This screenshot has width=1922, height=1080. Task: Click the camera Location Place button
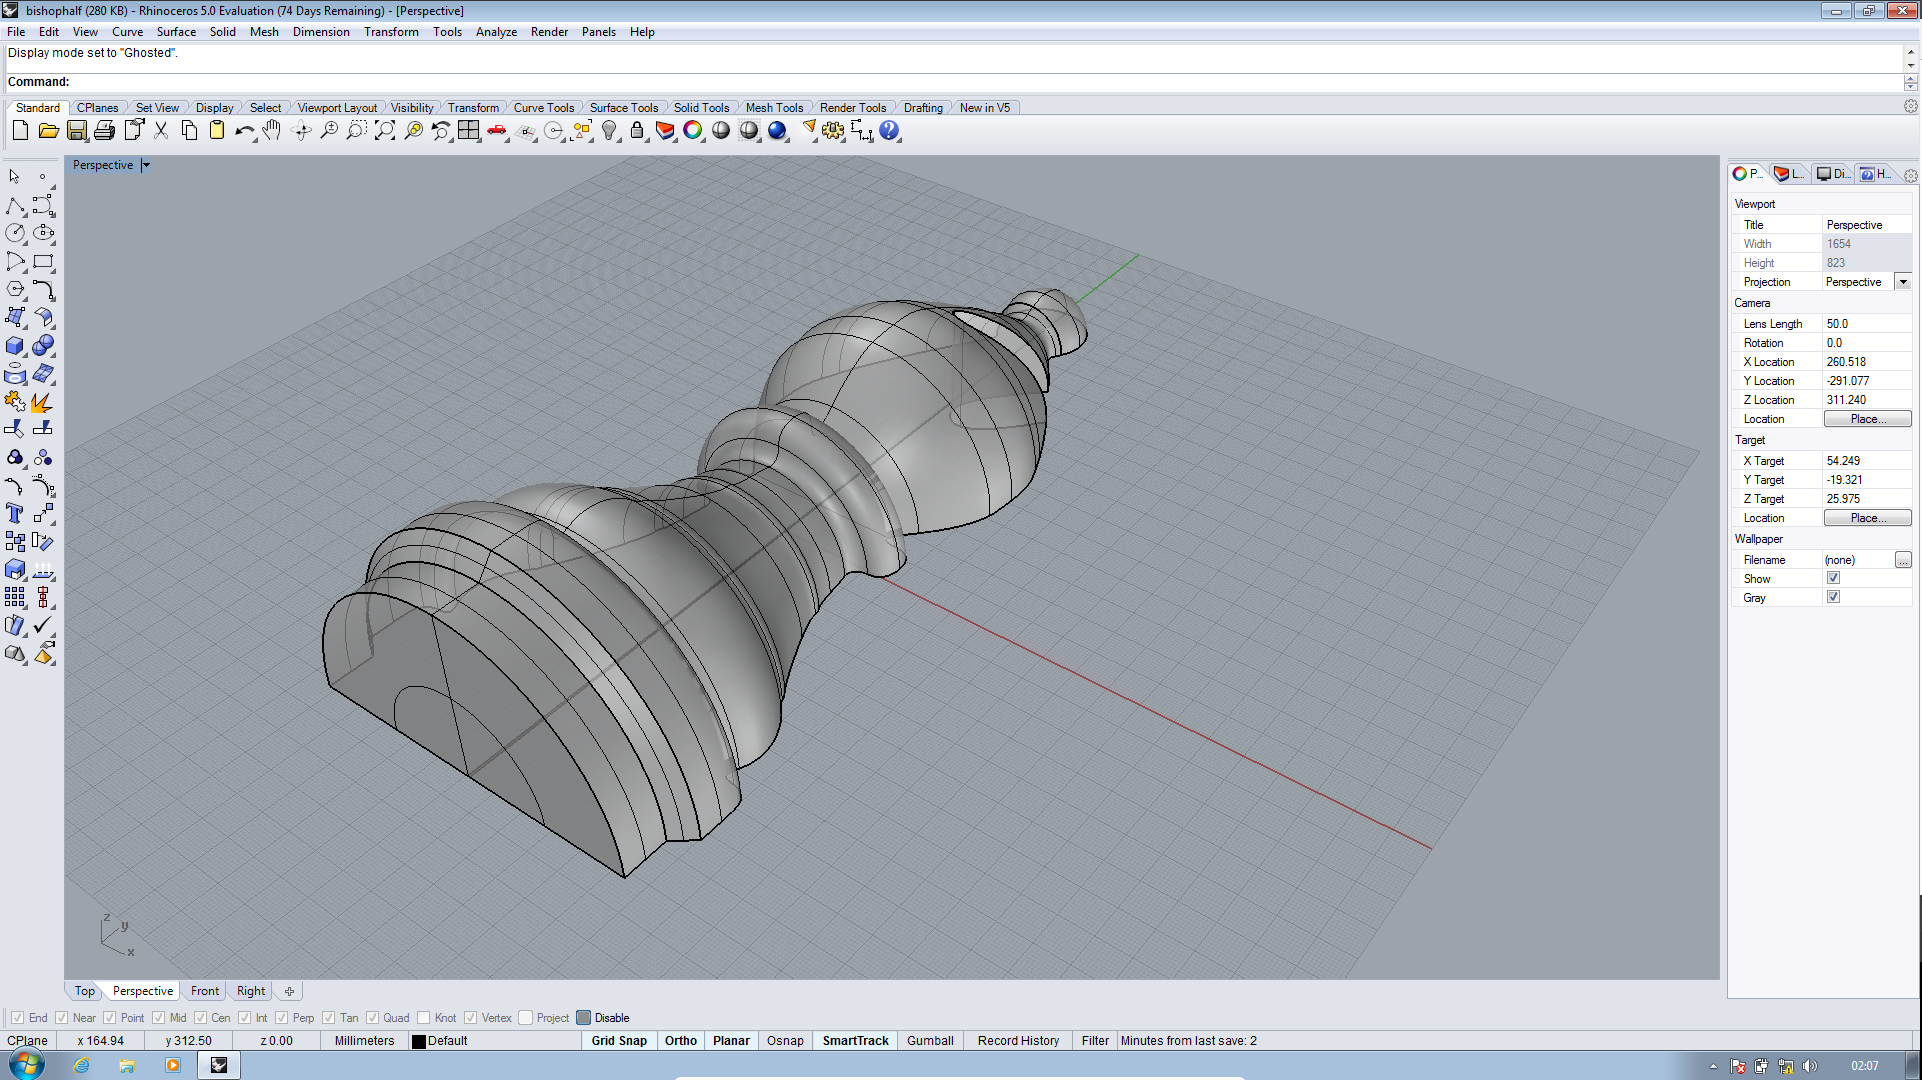pos(1867,419)
